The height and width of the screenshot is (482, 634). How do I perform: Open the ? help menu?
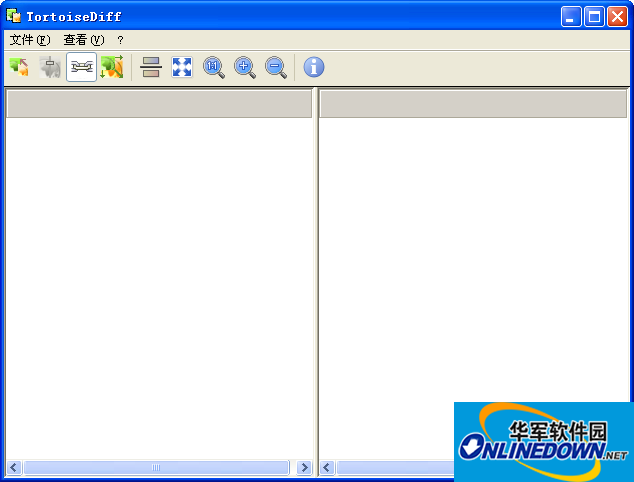point(121,40)
